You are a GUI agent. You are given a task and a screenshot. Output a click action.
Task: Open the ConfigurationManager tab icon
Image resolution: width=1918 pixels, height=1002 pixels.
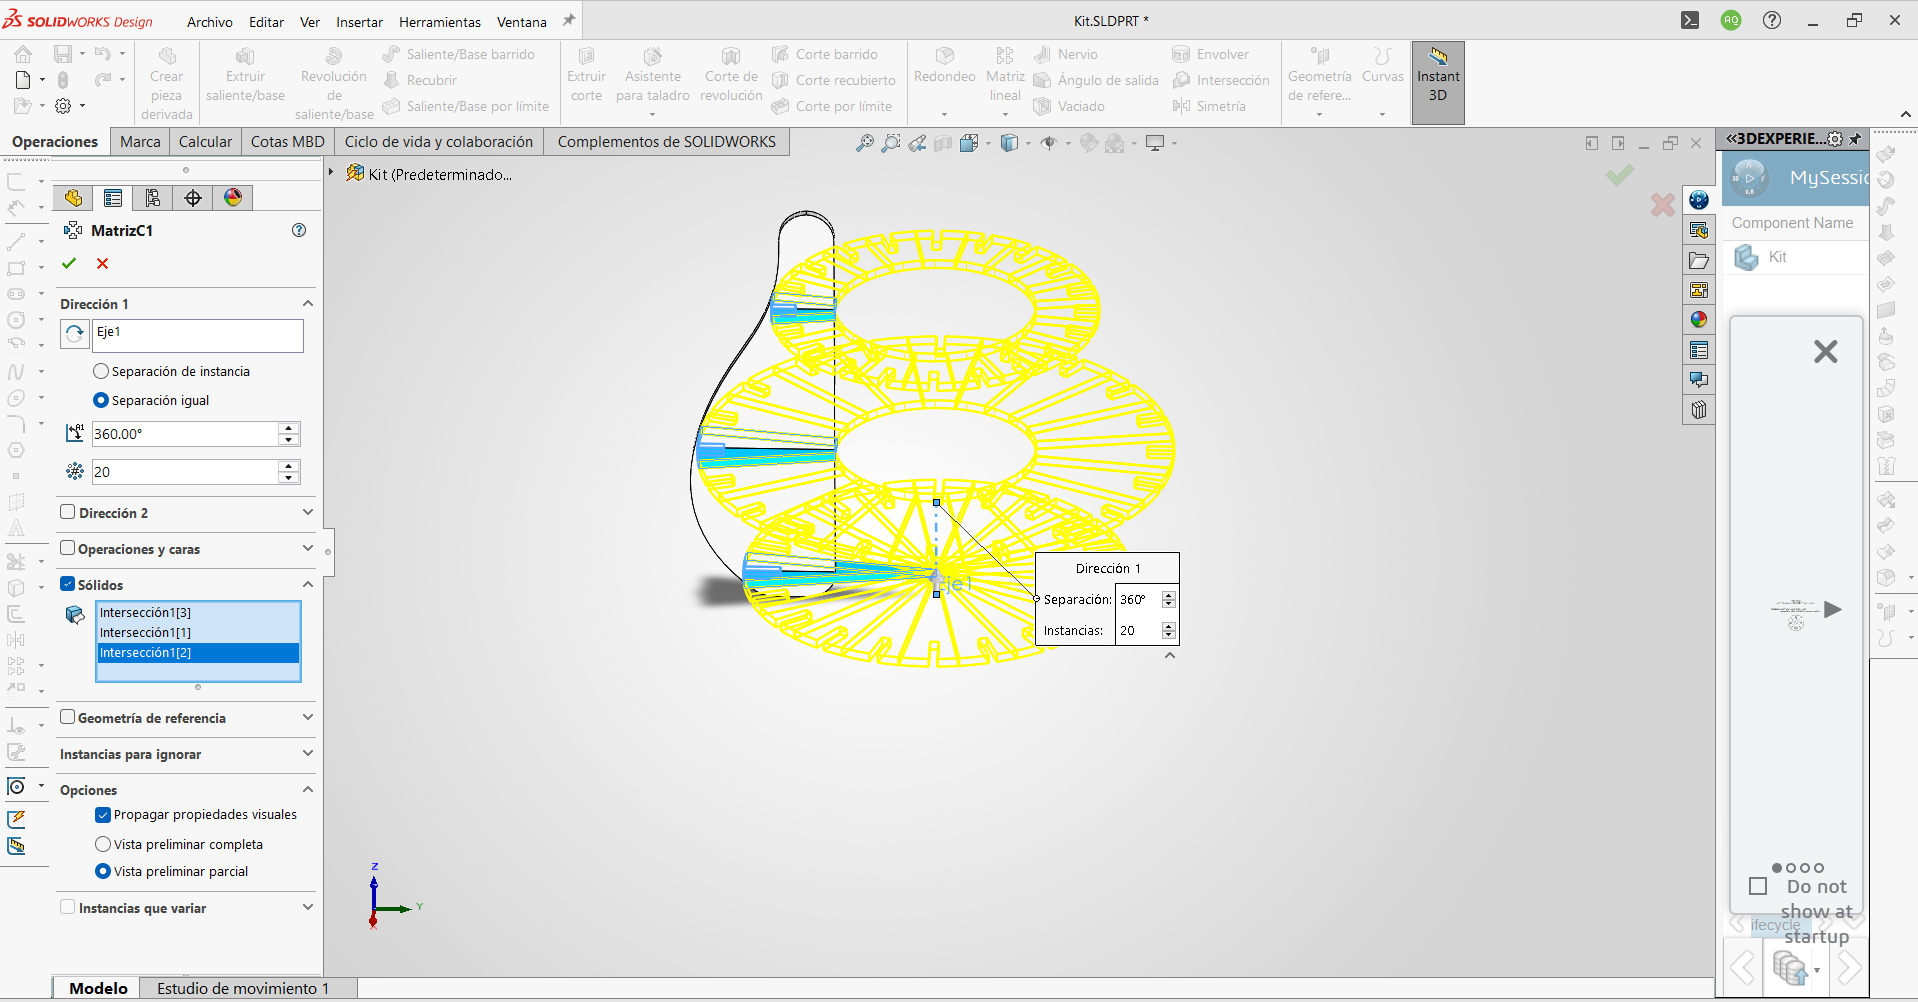(x=153, y=198)
